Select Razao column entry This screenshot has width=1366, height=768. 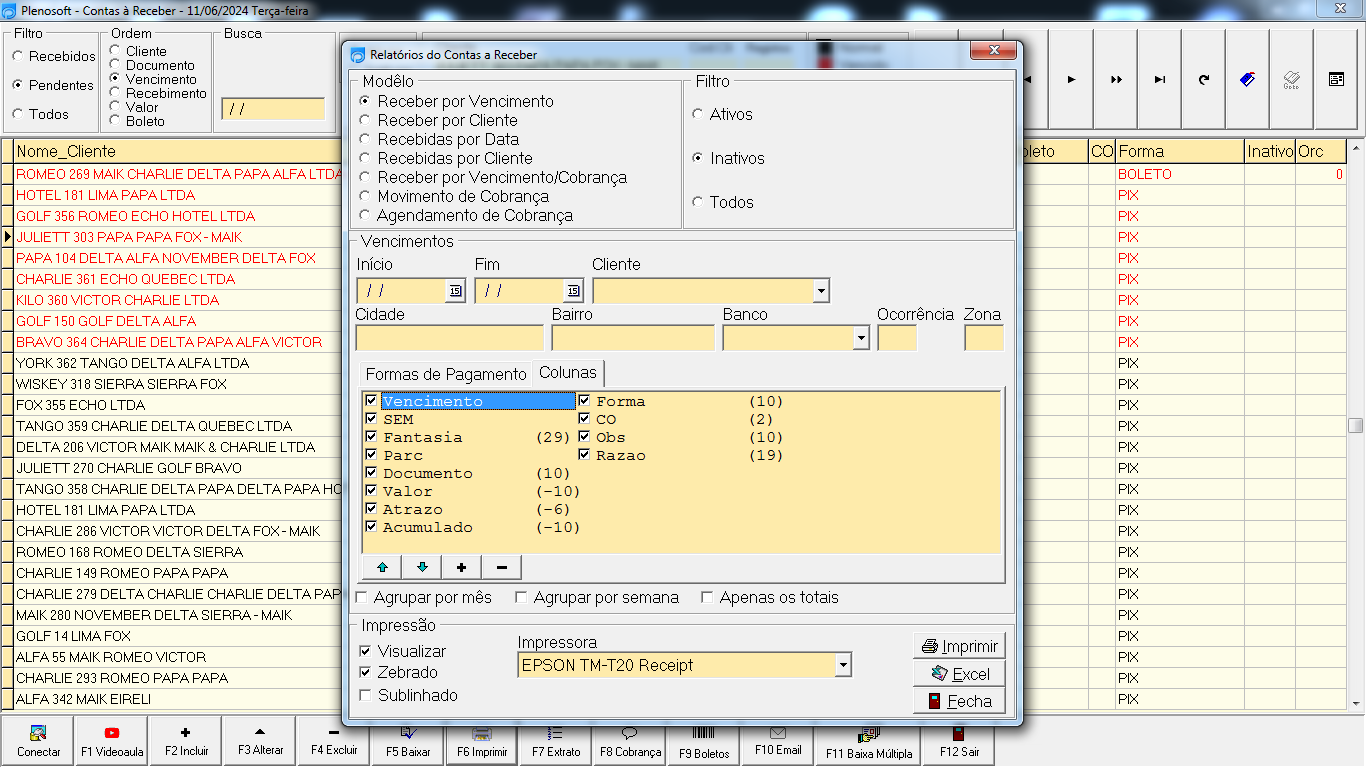[621, 455]
